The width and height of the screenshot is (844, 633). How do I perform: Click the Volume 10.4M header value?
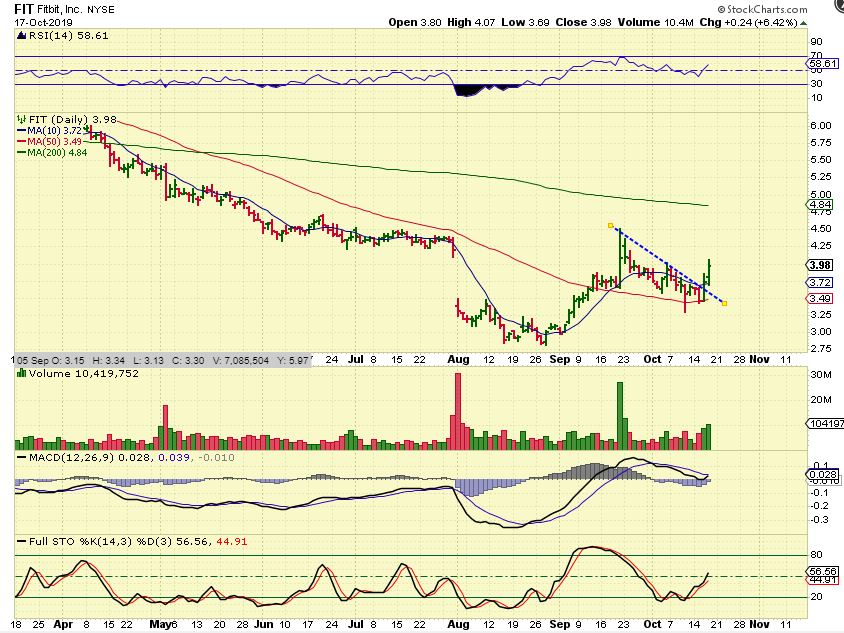pos(656,23)
